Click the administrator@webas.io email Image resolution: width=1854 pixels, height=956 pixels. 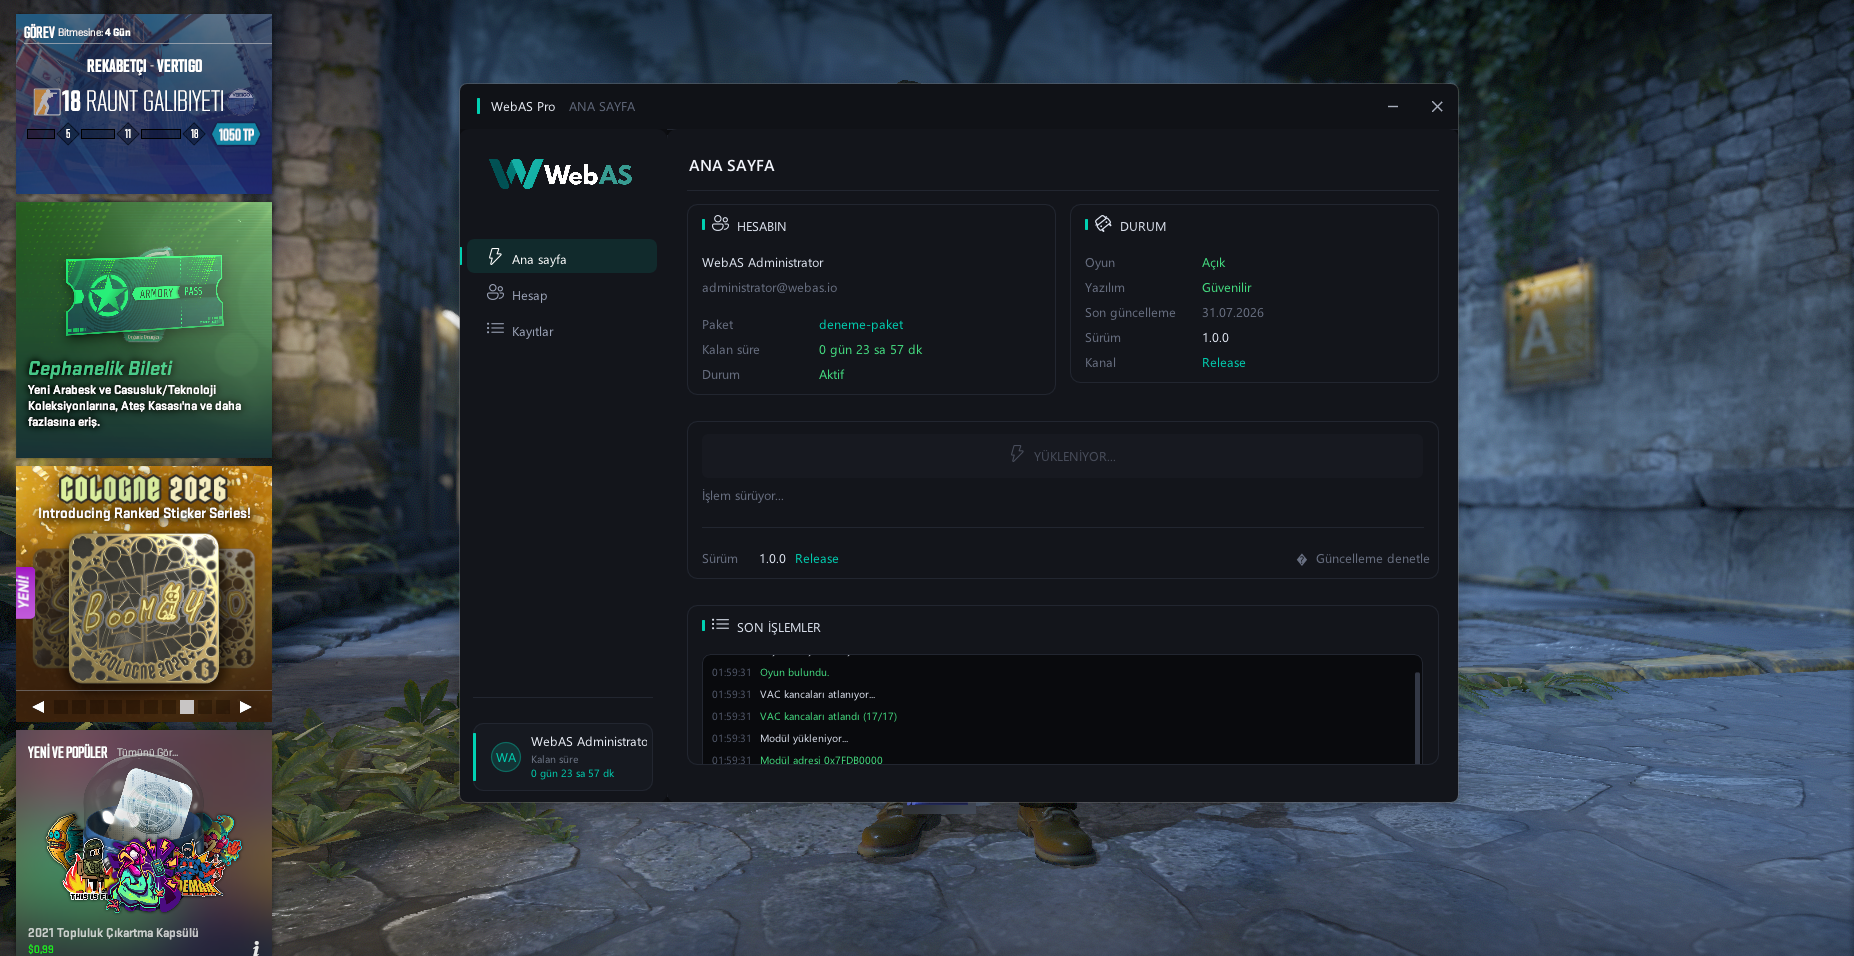point(769,288)
